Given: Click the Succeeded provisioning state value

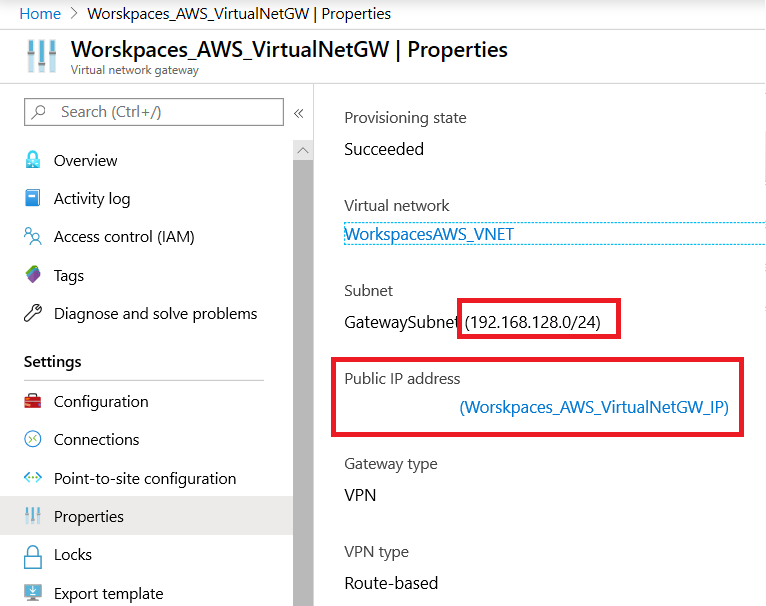Looking at the screenshot, I should (384, 149).
